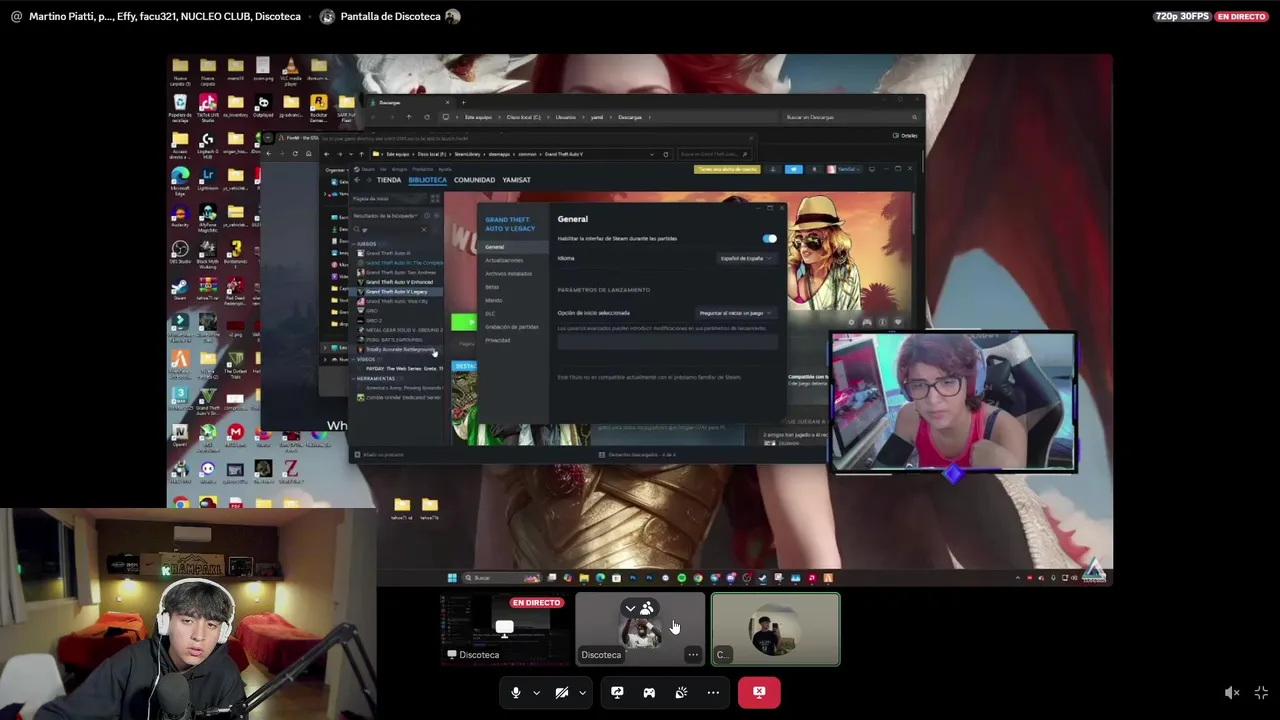The width and height of the screenshot is (1280, 720).
Task: Open the camera options arrow
Action: click(x=582, y=692)
